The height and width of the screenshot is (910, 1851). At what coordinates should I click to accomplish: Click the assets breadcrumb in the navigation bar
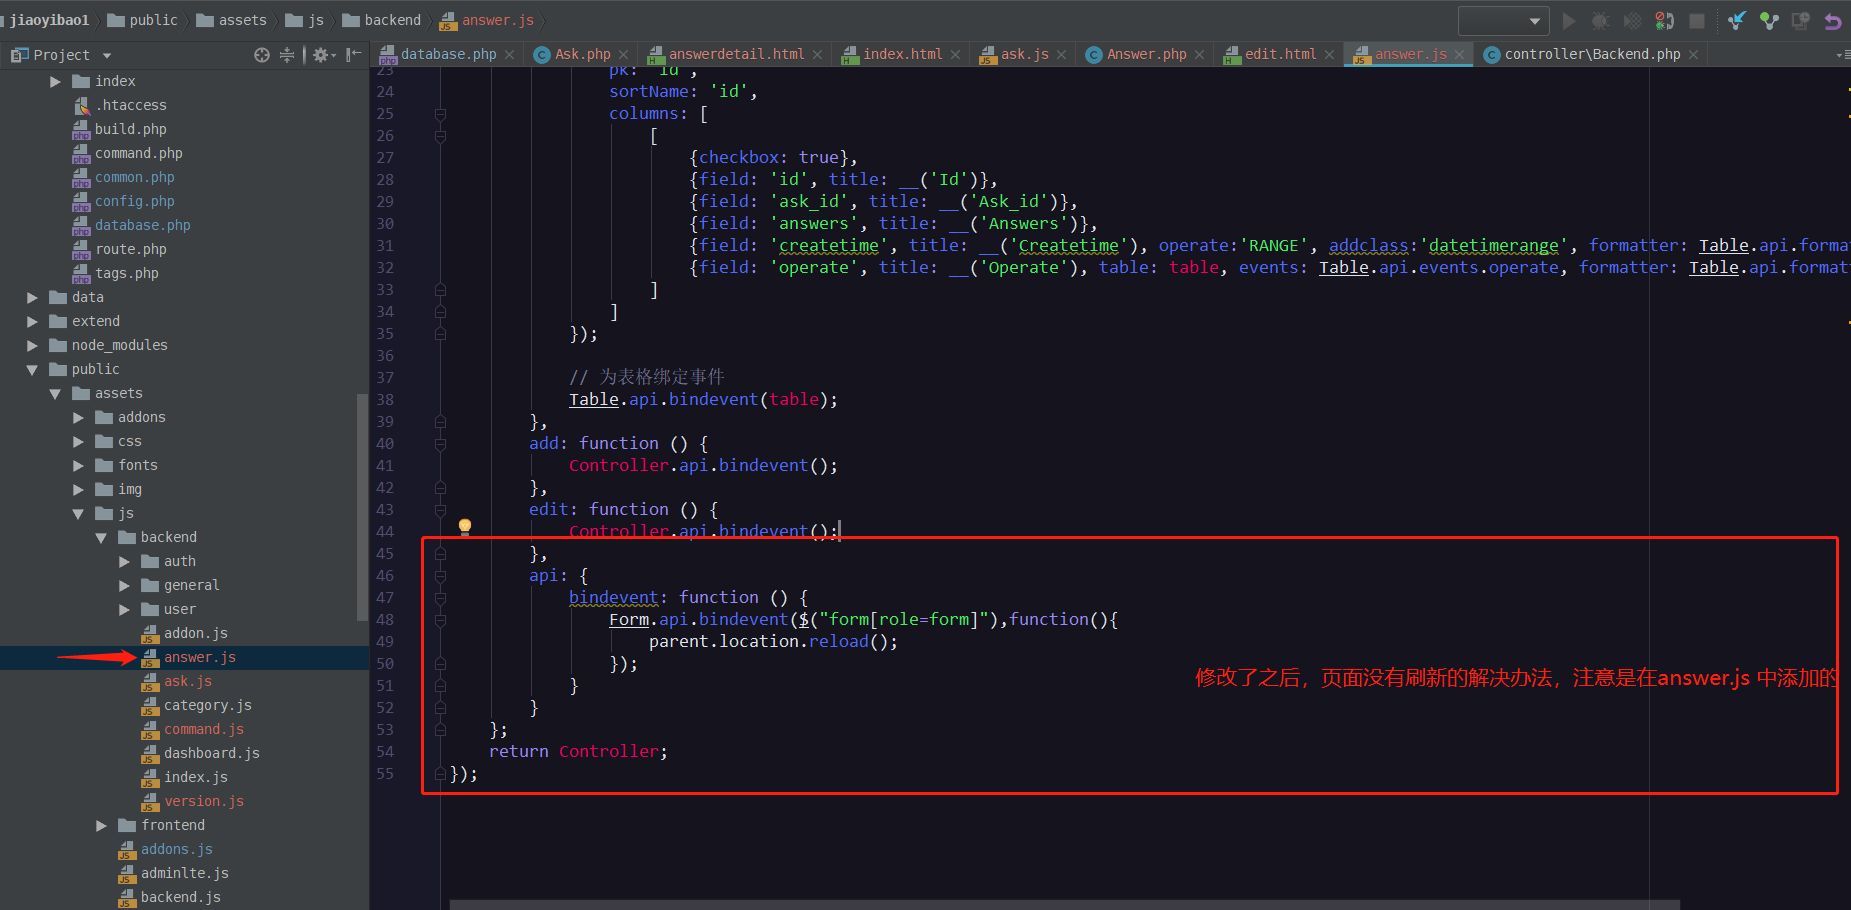[232, 20]
